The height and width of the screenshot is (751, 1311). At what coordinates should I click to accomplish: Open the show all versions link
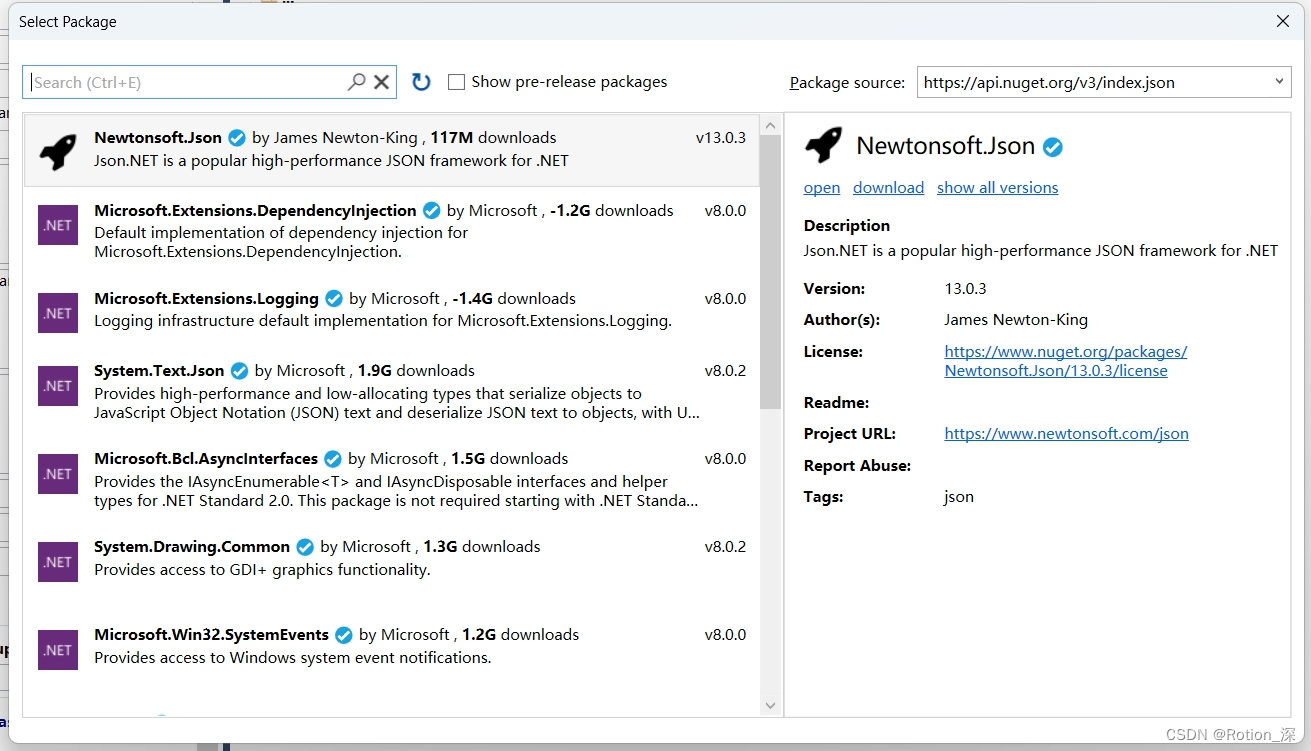997,187
